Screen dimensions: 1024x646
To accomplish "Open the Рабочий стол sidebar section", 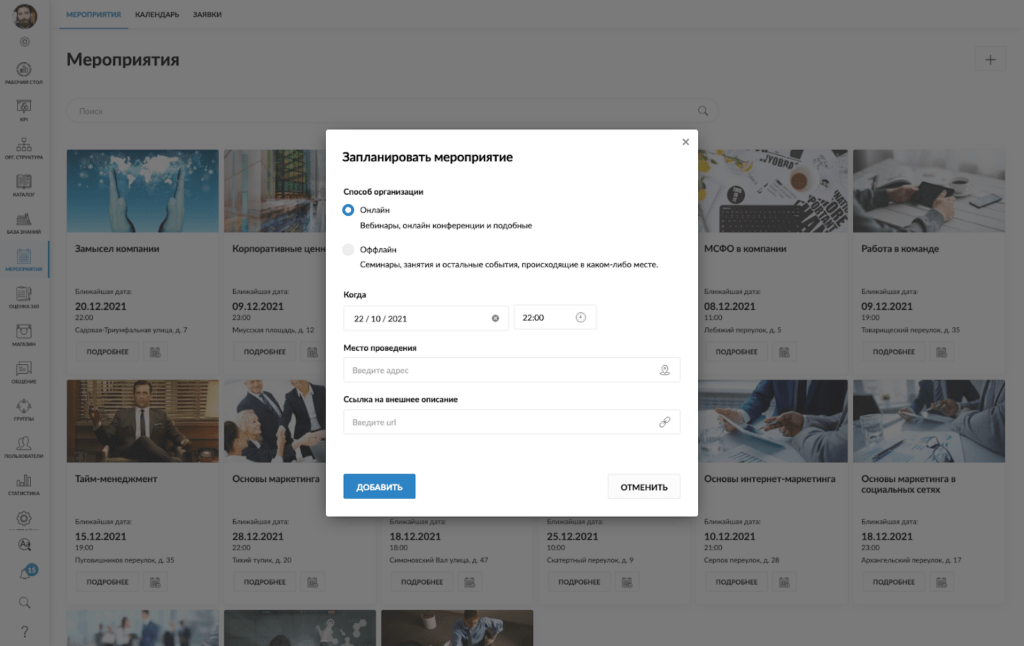I will click(x=24, y=74).
